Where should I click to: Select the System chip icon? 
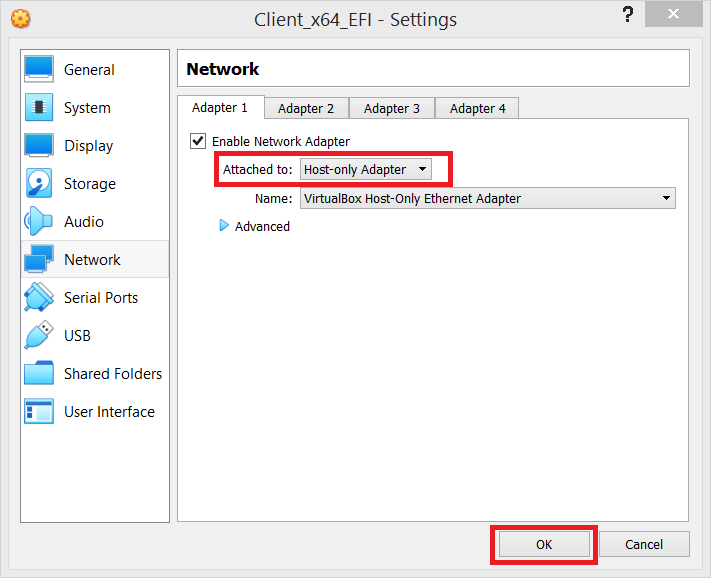click(39, 108)
